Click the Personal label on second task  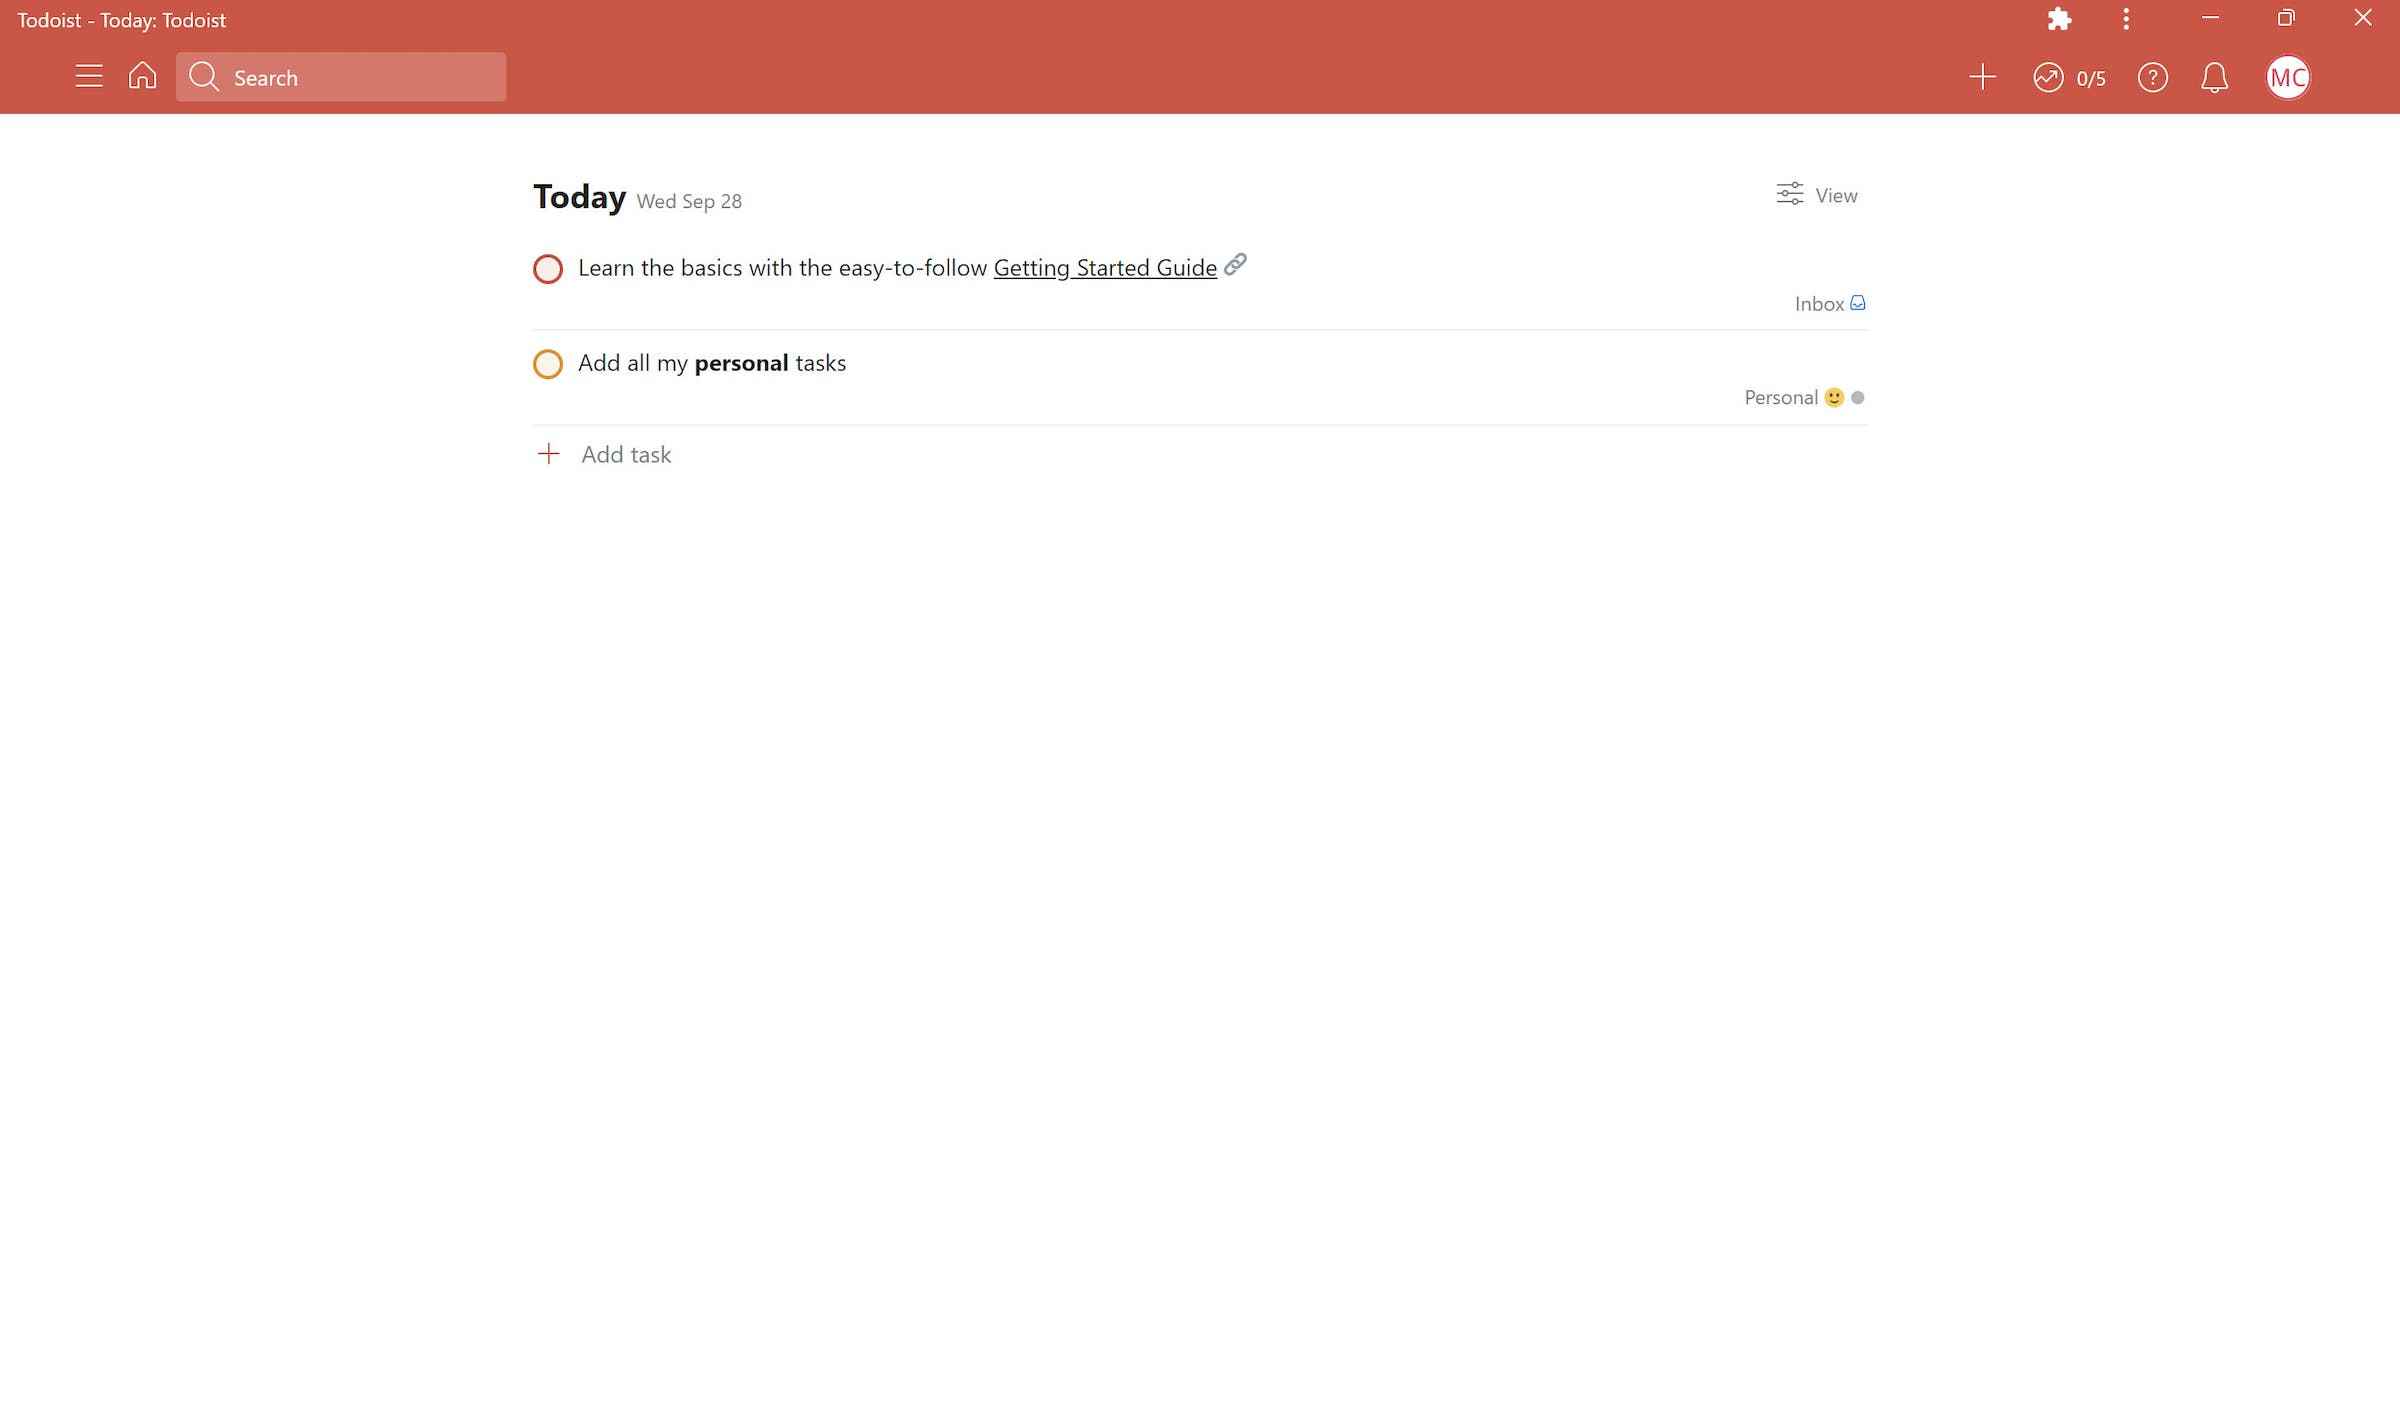1781,396
